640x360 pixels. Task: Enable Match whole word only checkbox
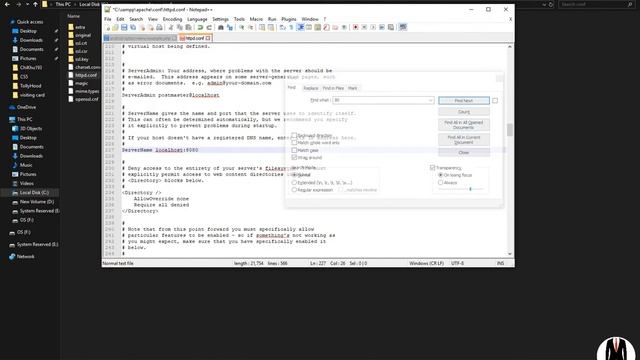pyautogui.click(x=294, y=142)
